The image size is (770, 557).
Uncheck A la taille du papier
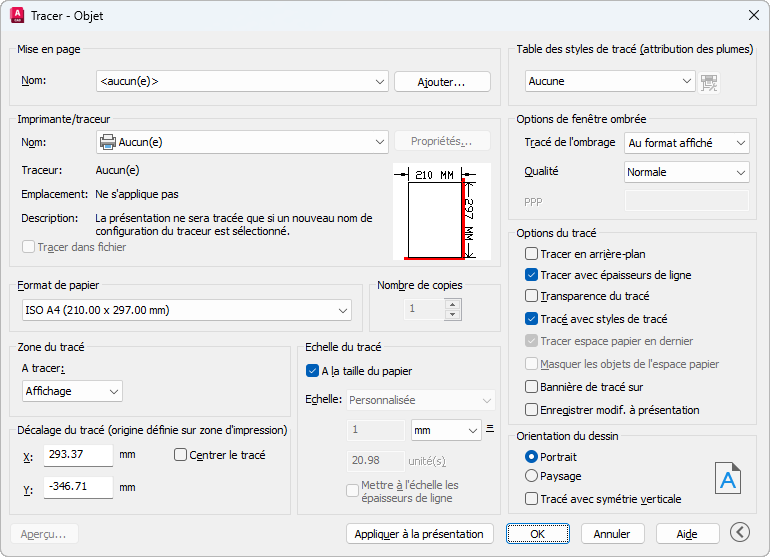(x=312, y=371)
